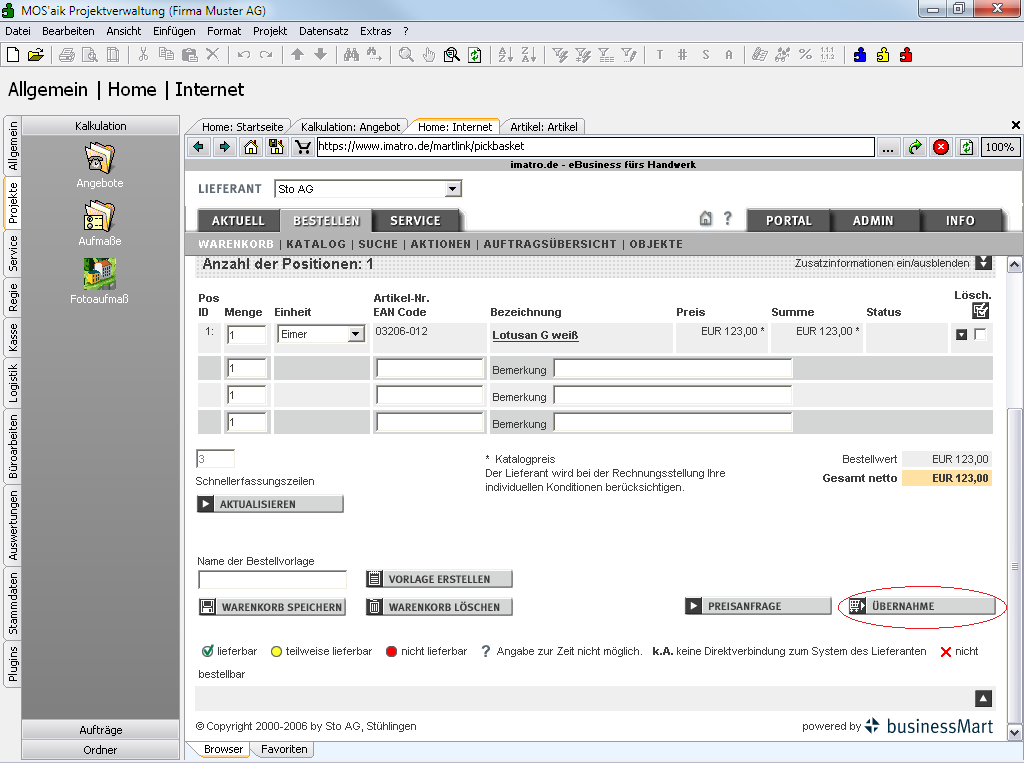Click the 100% zoom button
The width and height of the screenshot is (1024, 764).
tap(999, 147)
